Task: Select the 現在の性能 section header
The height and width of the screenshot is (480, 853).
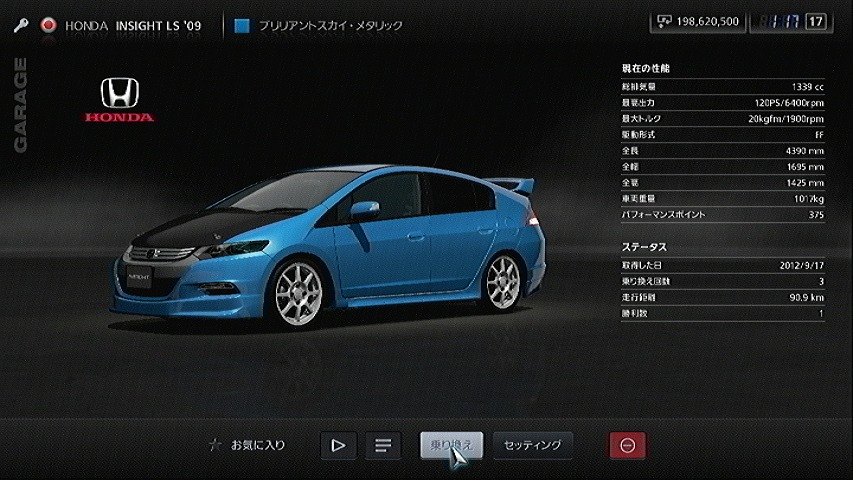Action: click(x=646, y=68)
